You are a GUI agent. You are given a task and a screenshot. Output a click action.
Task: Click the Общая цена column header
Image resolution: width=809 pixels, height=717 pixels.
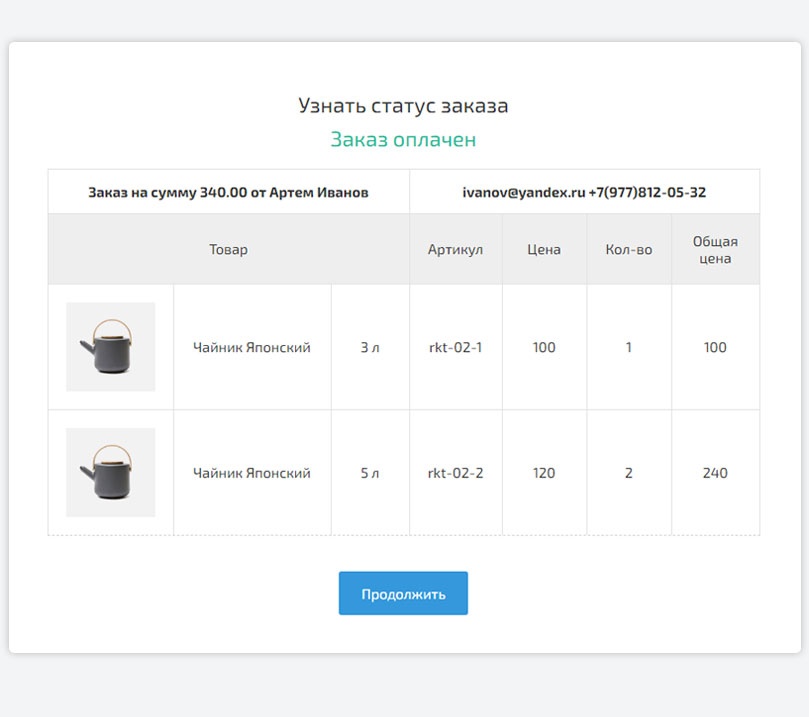[715, 249]
